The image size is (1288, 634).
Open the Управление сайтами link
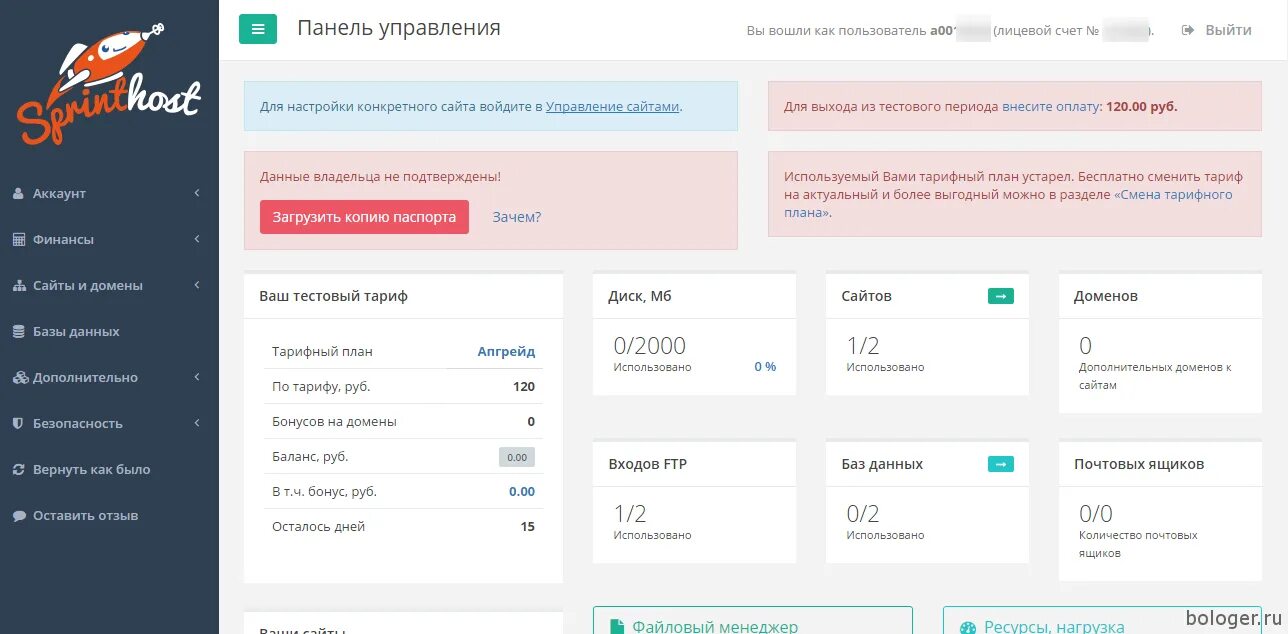pyautogui.click(x=610, y=105)
